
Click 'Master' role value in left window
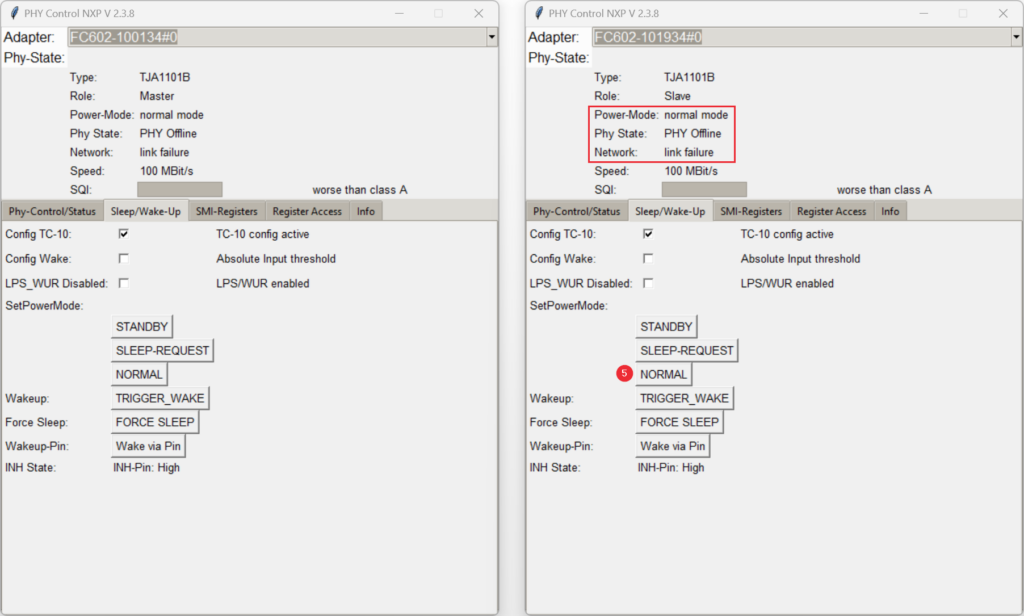click(x=157, y=96)
